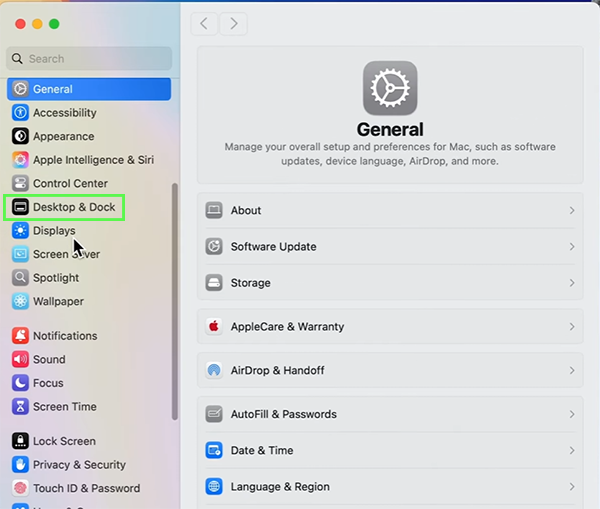Image resolution: width=600 pixels, height=509 pixels.
Task: Select Apple Intelligence & Siri label
Action: tap(93, 160)
